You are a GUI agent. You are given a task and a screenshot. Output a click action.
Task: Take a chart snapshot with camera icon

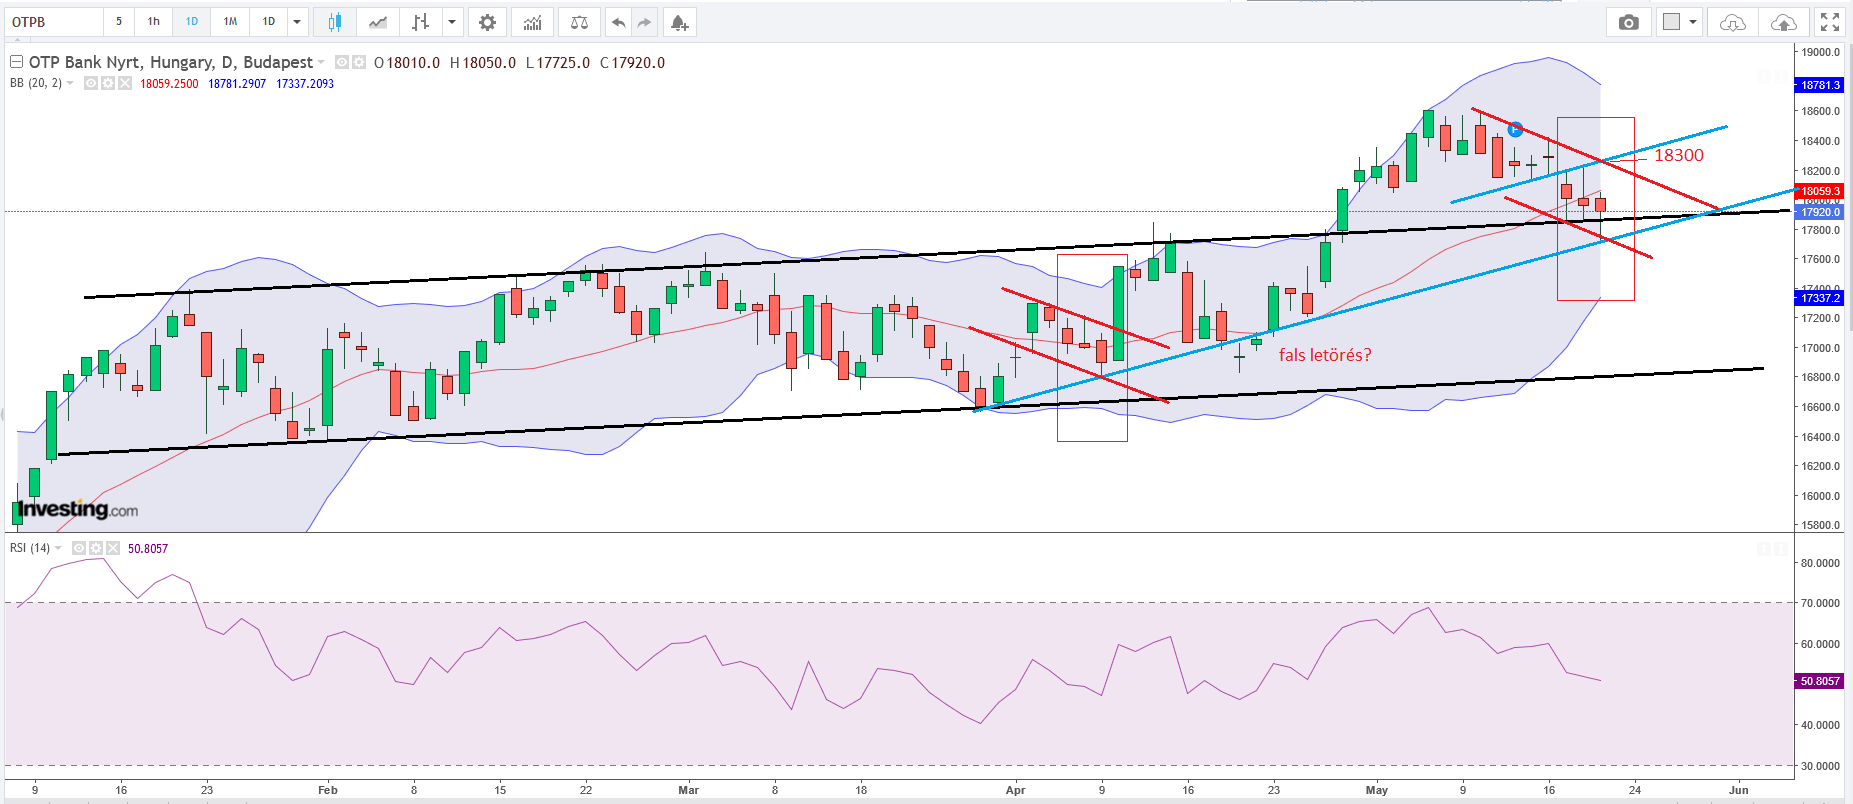[x=1629, y=22]
